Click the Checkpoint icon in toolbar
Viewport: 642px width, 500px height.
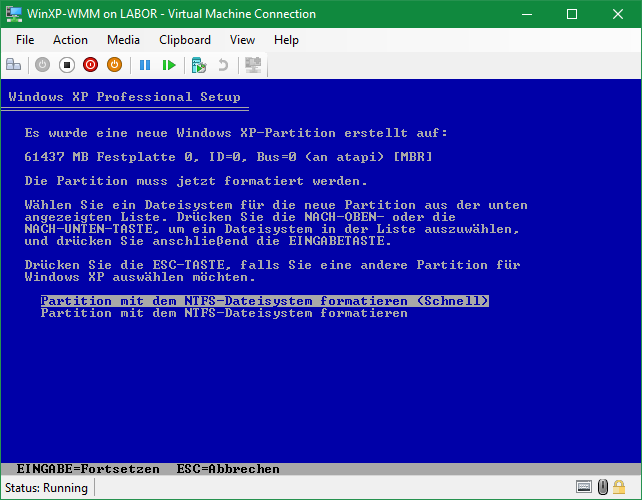(199, 65)
